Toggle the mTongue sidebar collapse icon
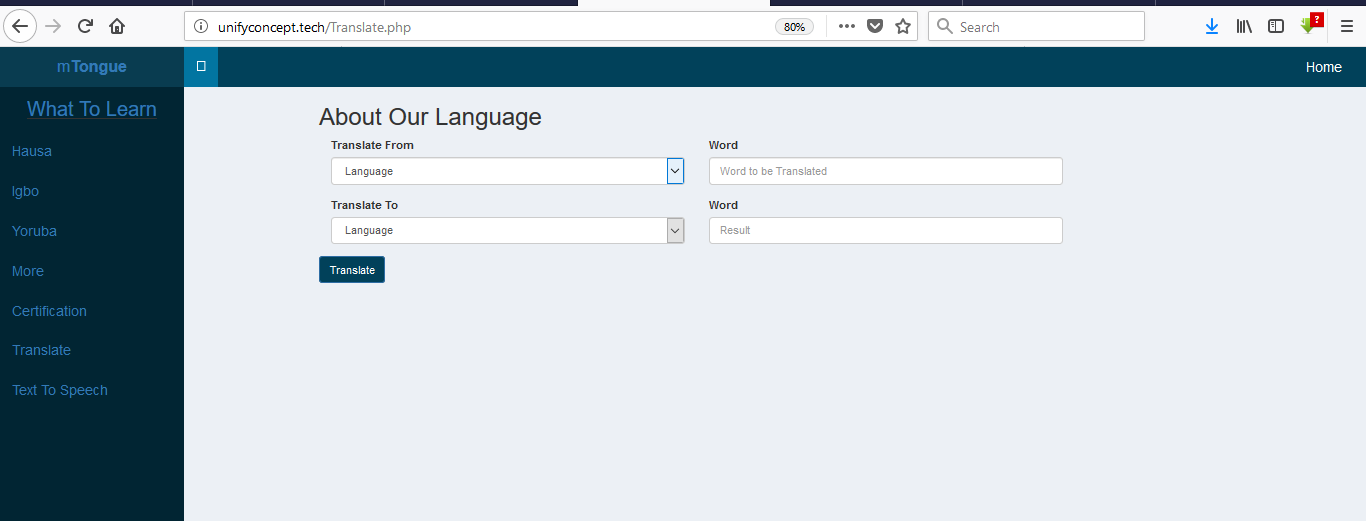This screenshot has width=1366, height=521. coord(201,67)
